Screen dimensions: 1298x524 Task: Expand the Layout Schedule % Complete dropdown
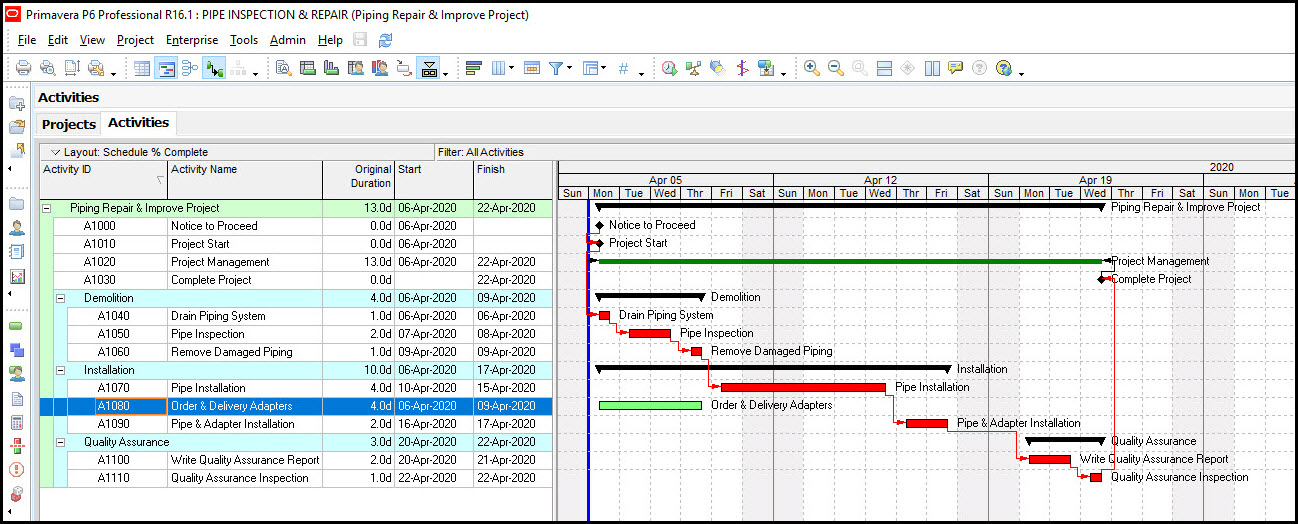[55, 152]
